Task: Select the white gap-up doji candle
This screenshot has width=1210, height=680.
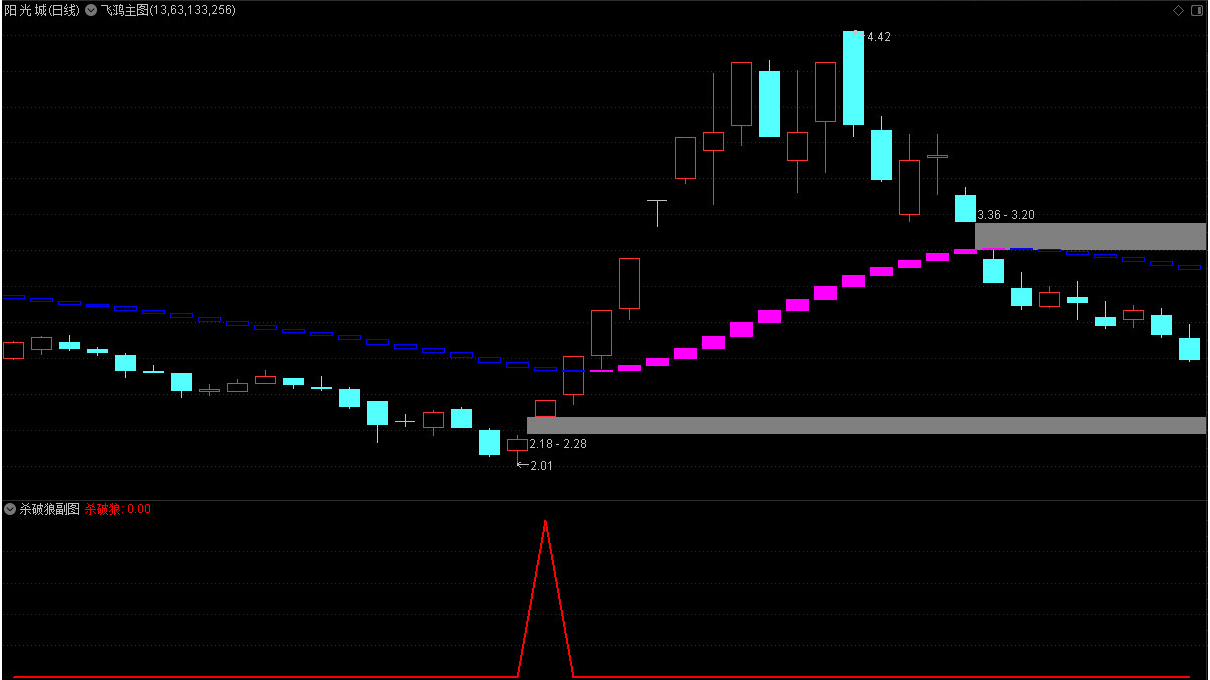Action: click(x=657, y=203)
